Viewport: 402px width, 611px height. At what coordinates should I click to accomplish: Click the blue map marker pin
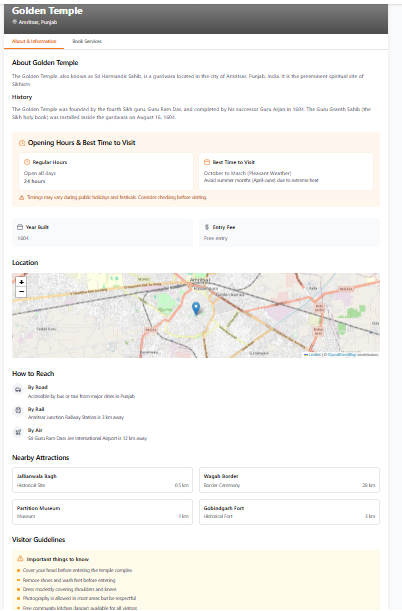pyautogui.click(x=196, y=309)
